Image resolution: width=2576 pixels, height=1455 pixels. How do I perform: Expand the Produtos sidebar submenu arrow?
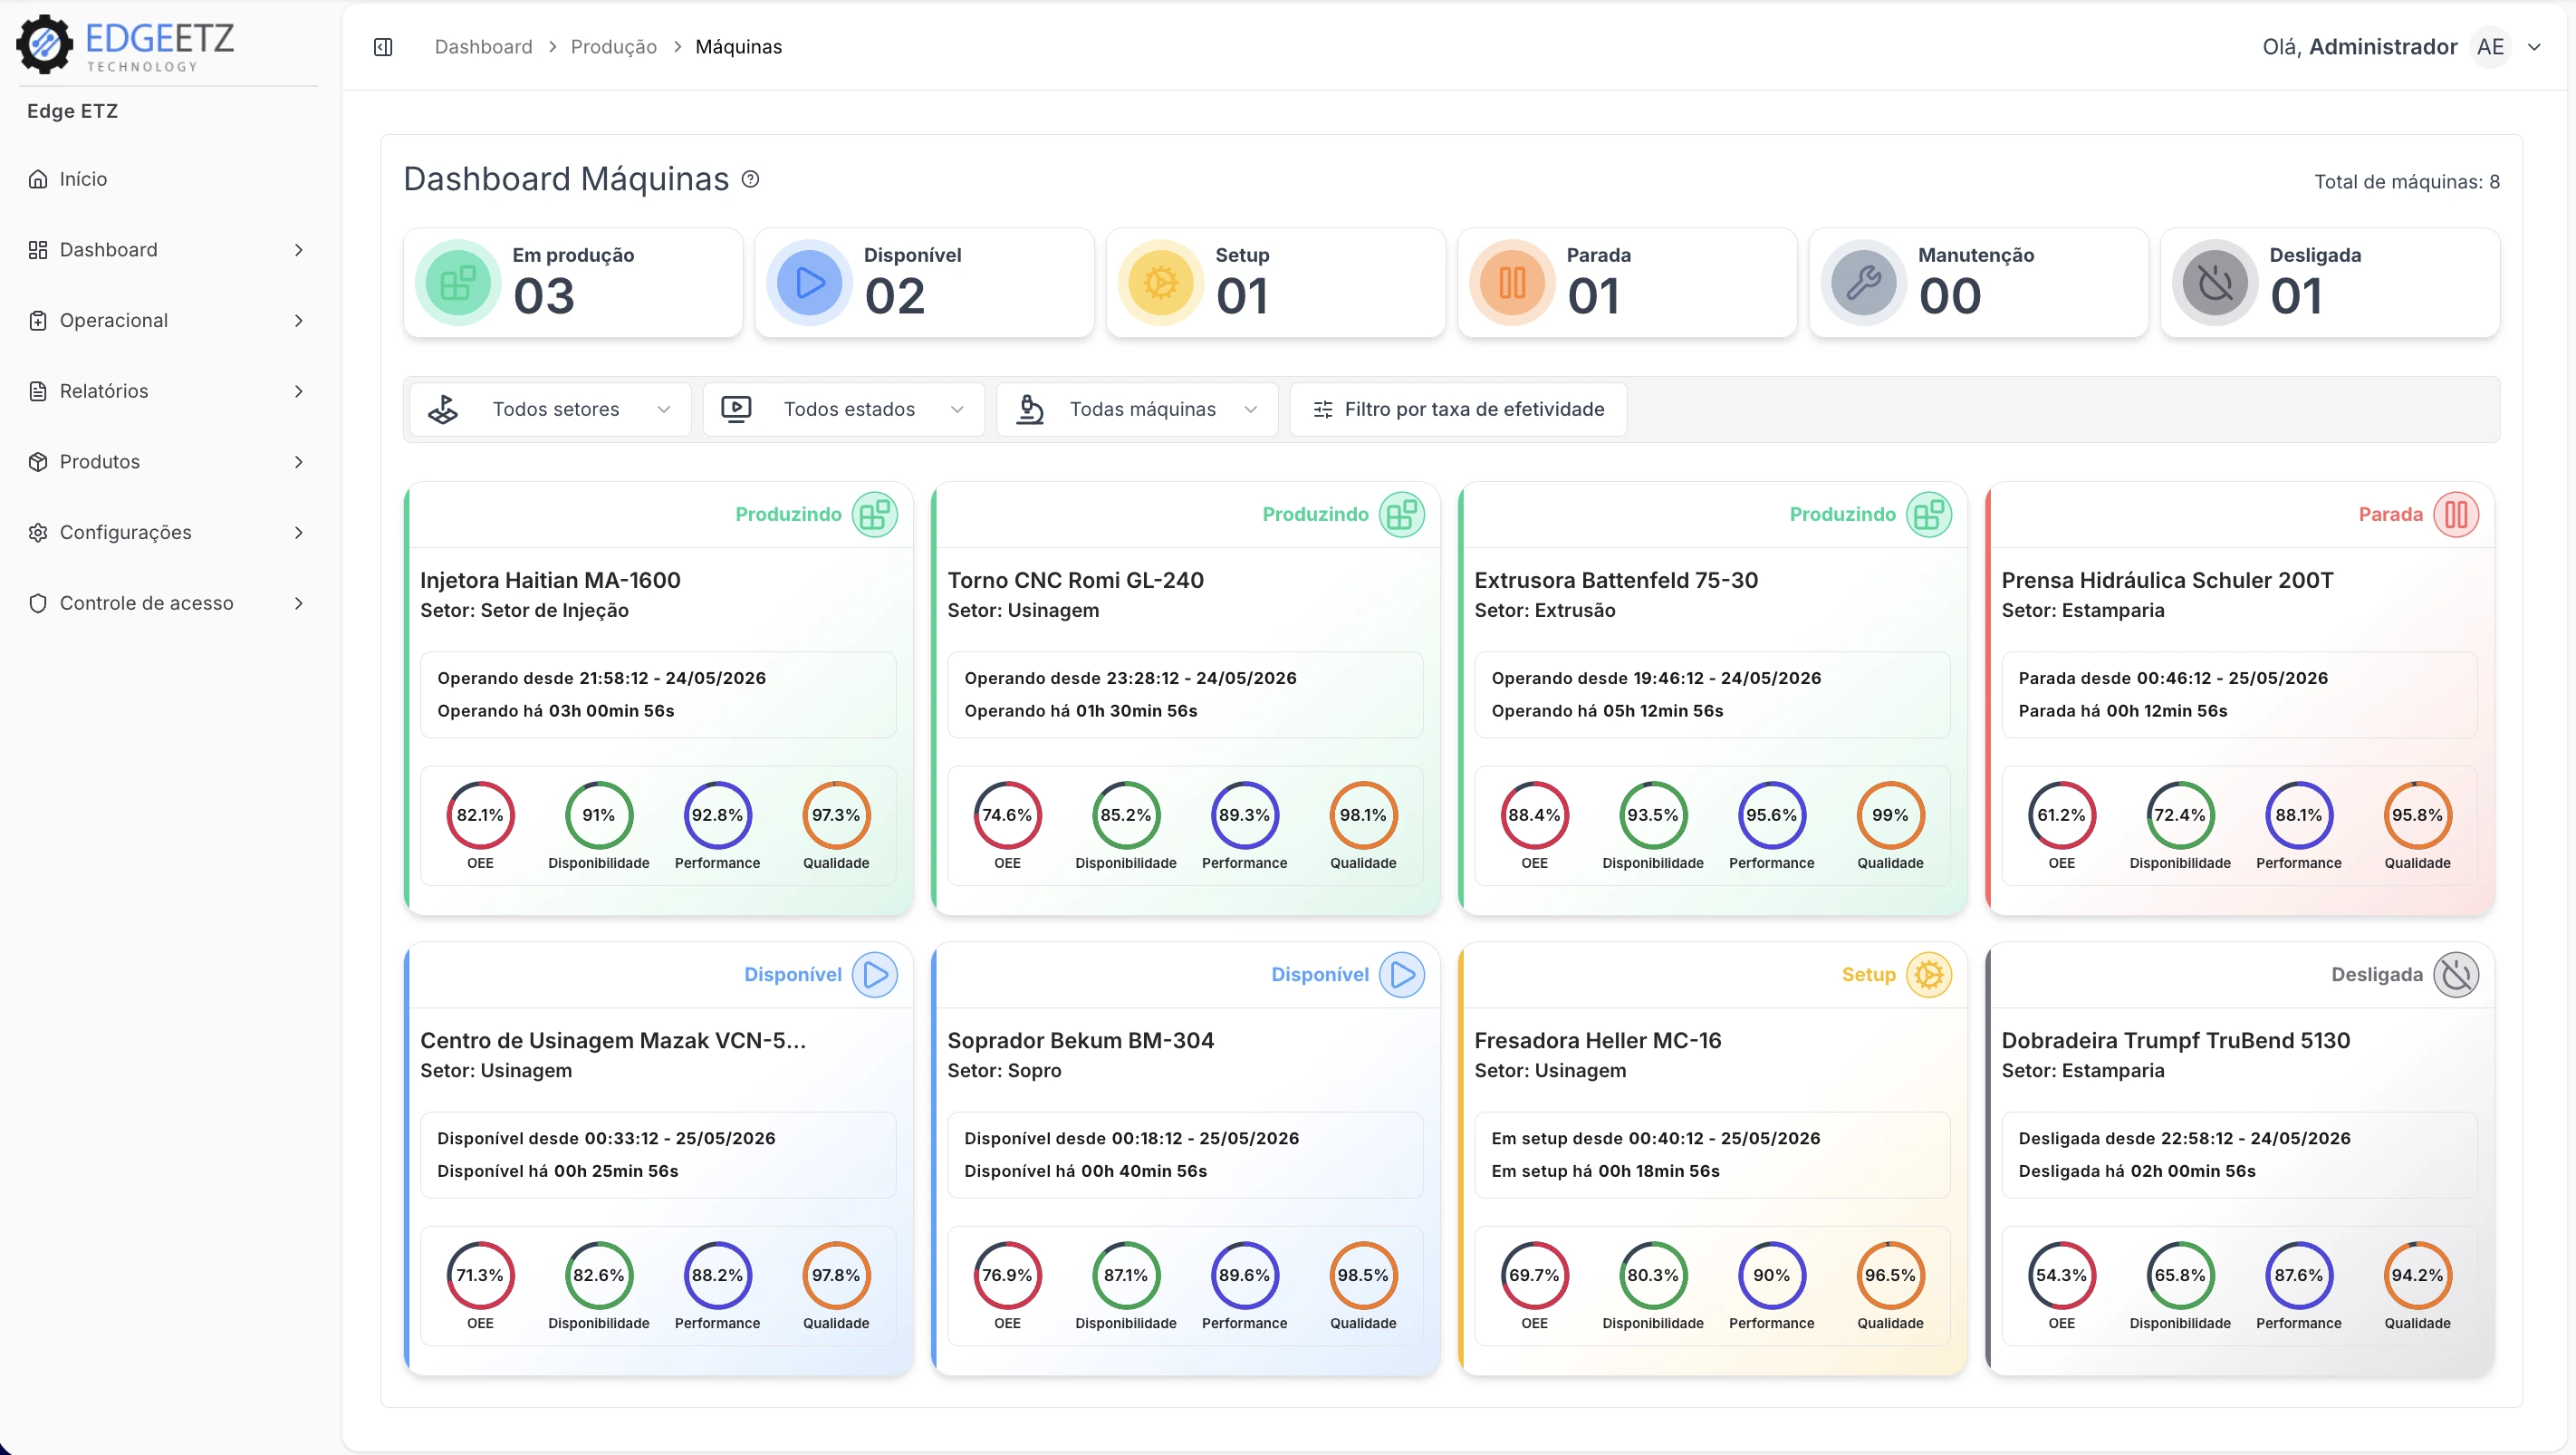[x=299, y=462]
